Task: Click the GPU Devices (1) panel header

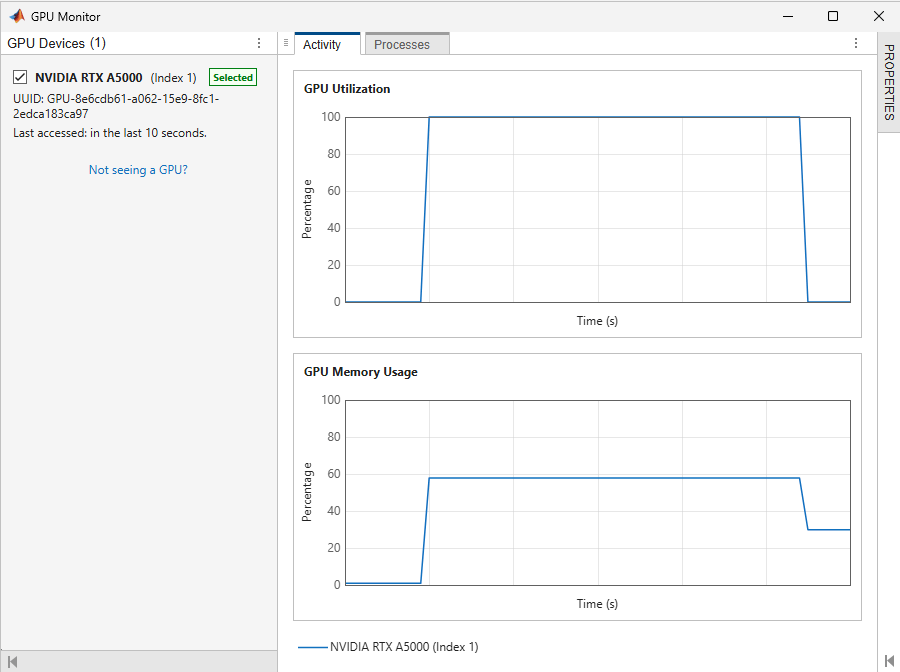Action: [x=56, y=43]
